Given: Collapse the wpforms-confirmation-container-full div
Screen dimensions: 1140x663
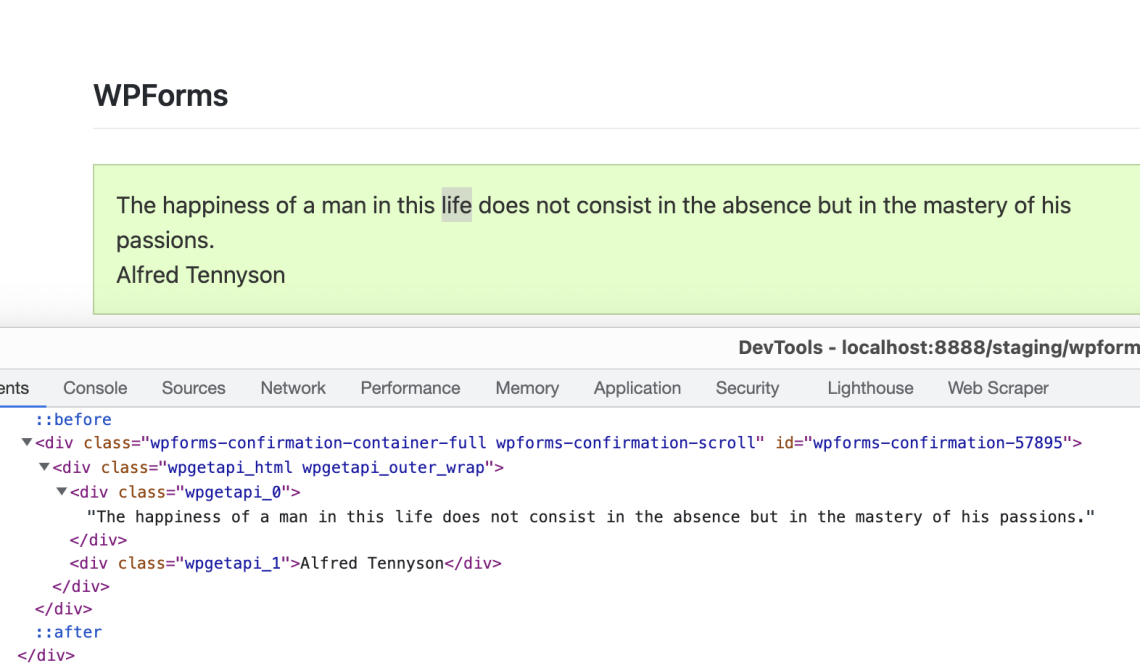Looking at the screenshot, I should [x=25, y=443].
